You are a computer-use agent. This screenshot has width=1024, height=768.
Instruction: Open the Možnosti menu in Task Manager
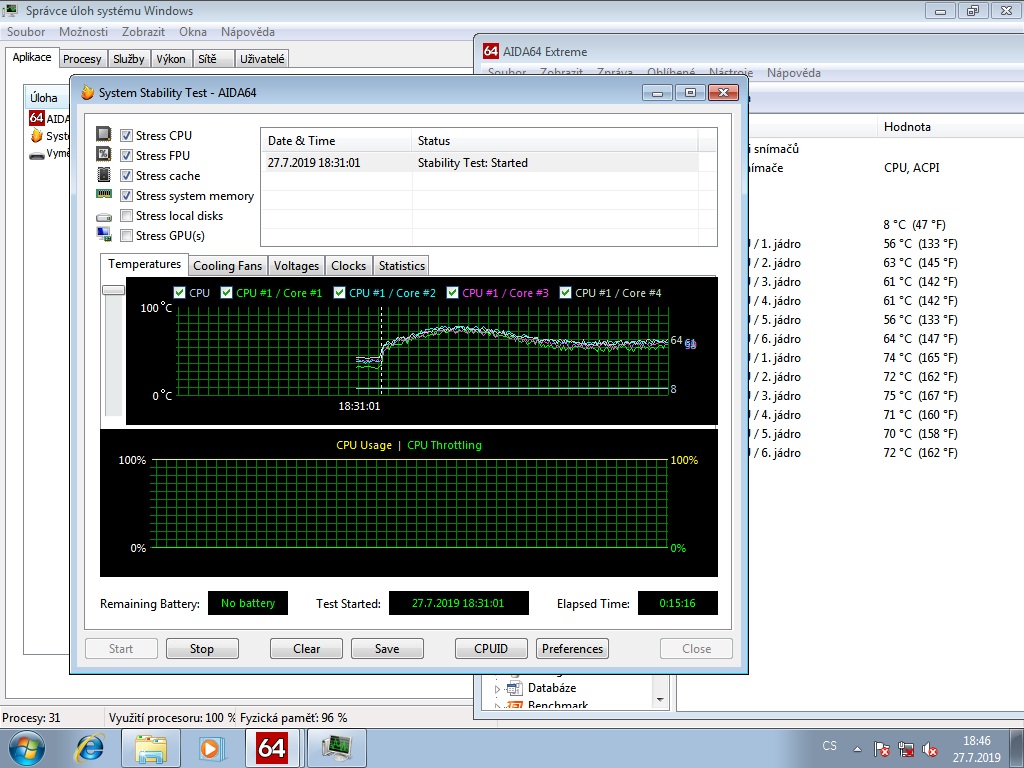coord(83,32)
